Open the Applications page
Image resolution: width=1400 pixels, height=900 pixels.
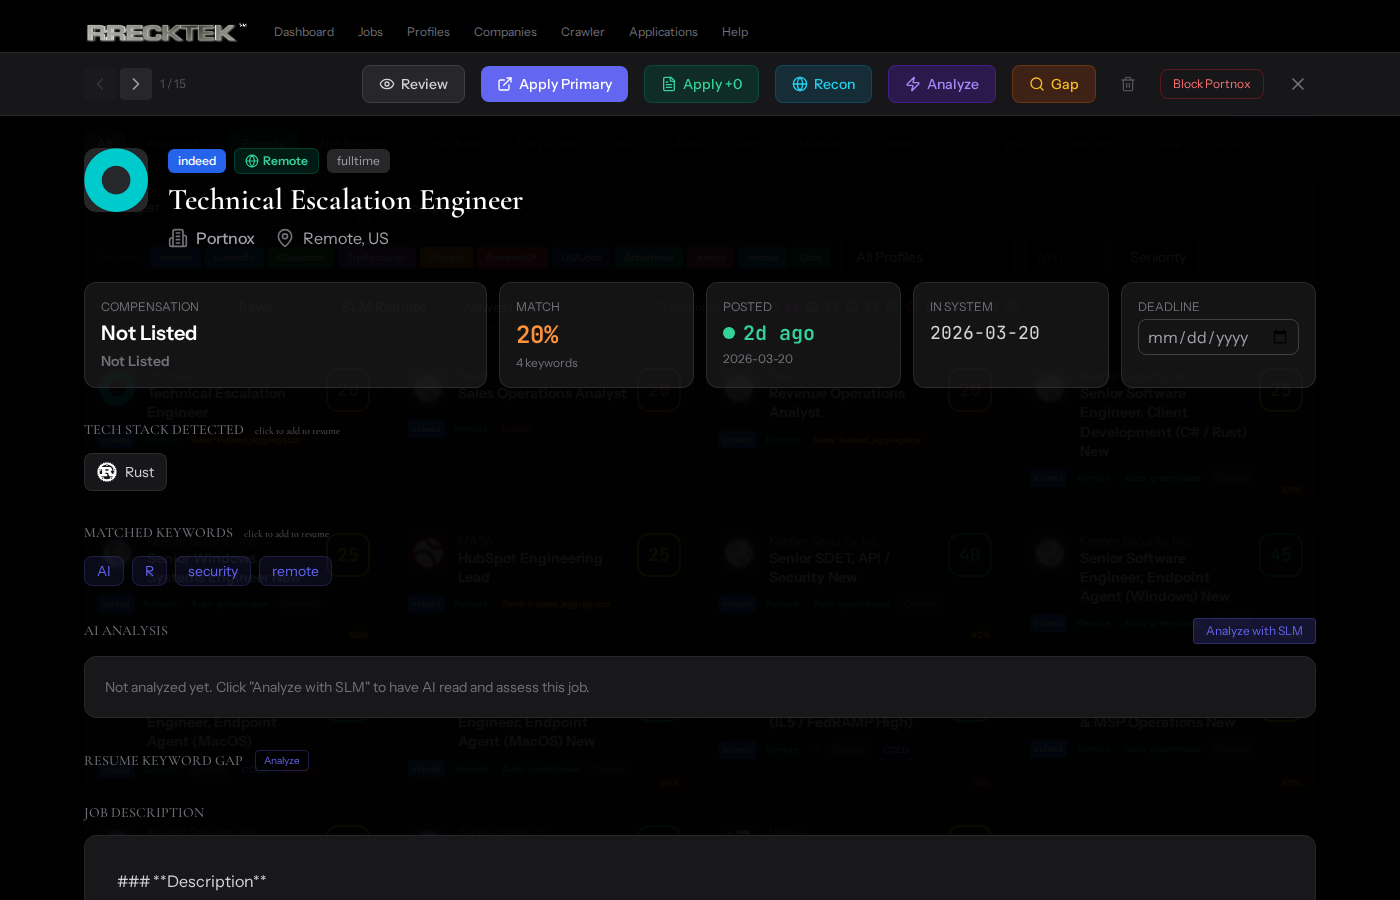point(663,32)
